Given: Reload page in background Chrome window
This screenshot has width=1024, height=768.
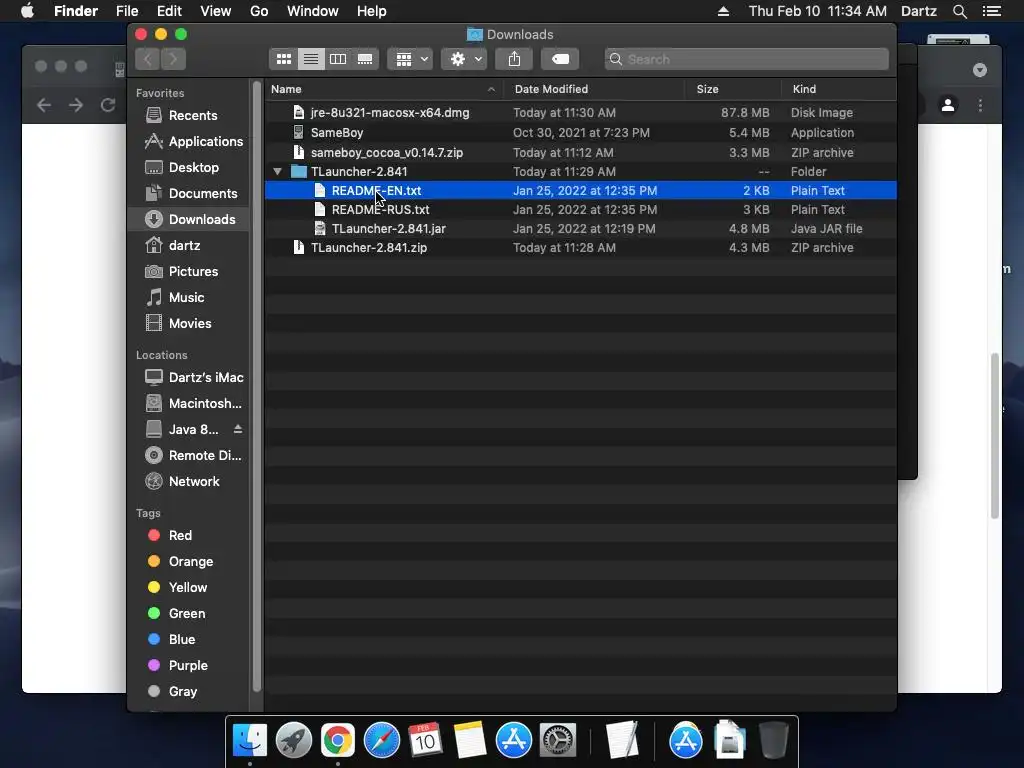Looking at the screenshot, I should [x=108, y=105].
